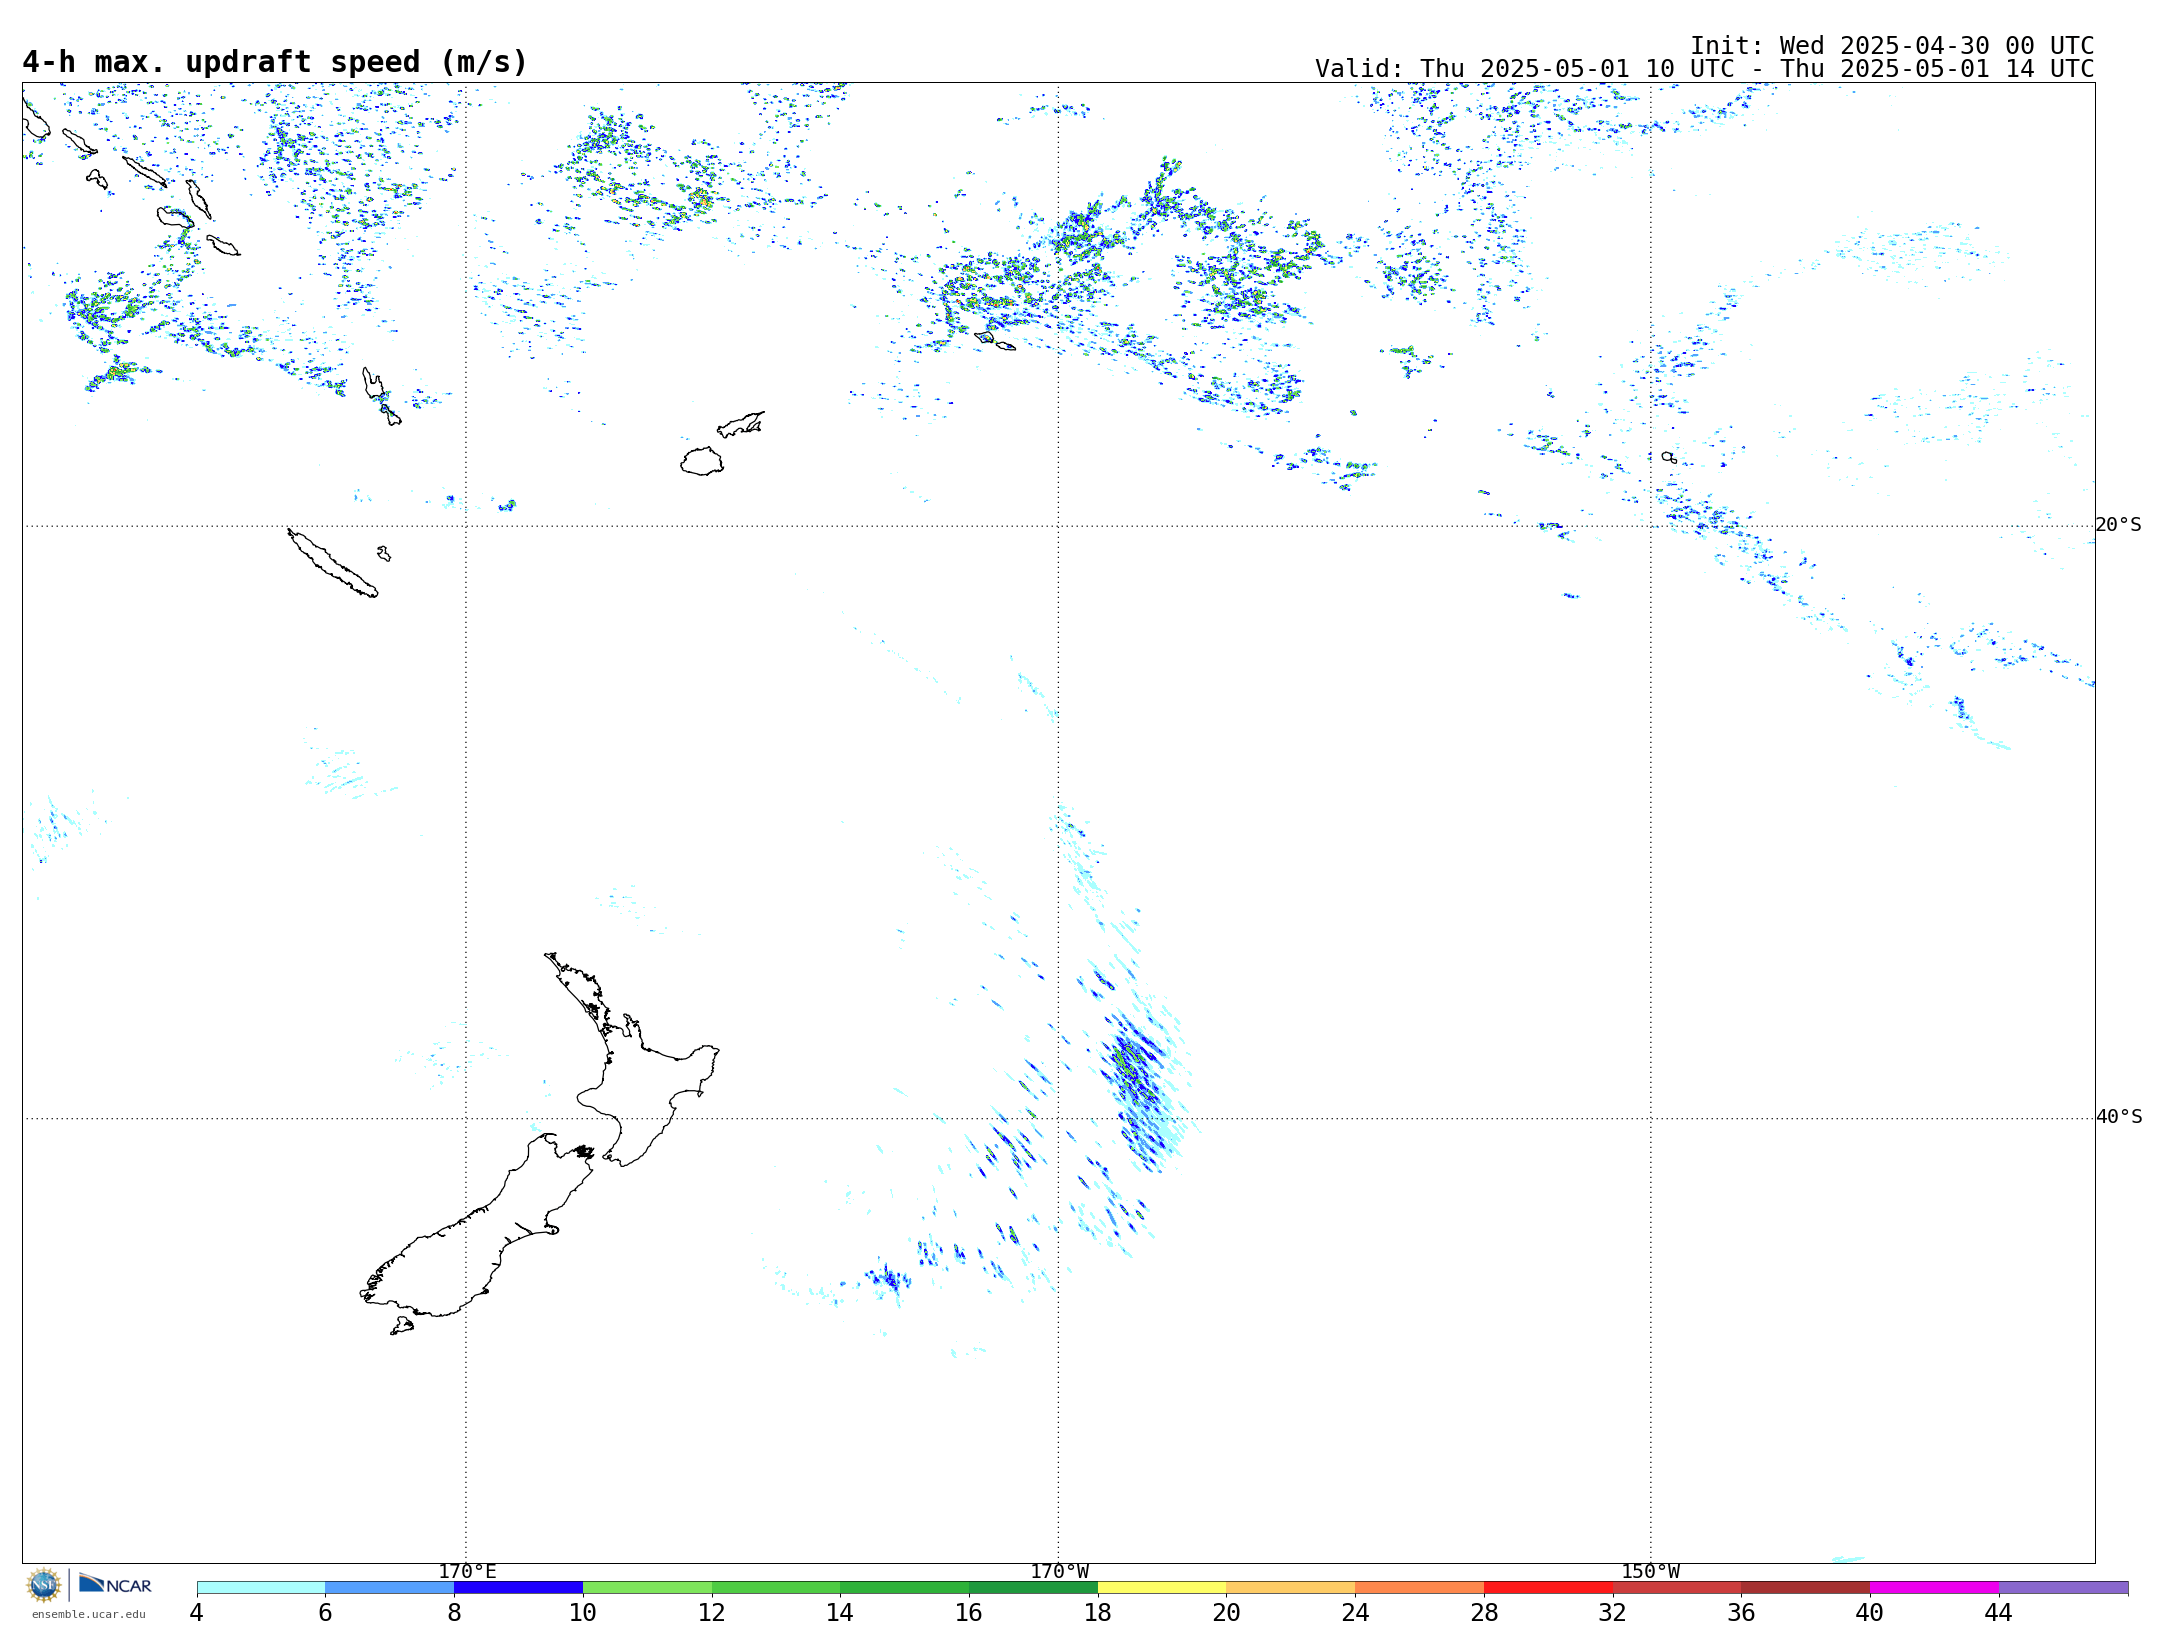The height and width of the screenshot is (1626, 2160).
Task: Click the colorbar tick value 4
Action: [197, 1612]
